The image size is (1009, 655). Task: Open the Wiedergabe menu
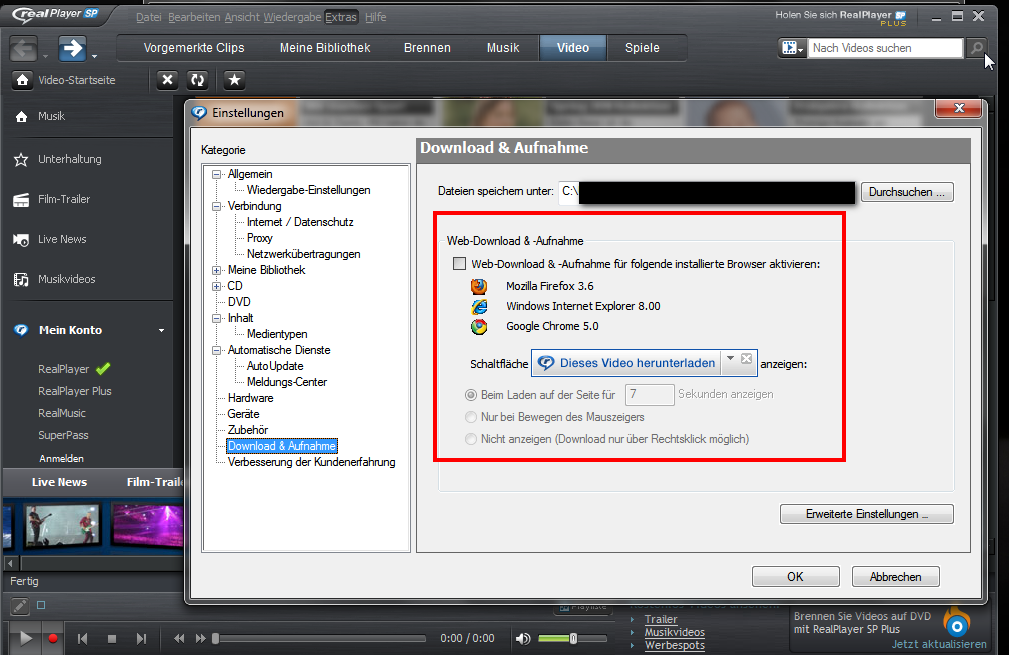(x=292, y=17)
